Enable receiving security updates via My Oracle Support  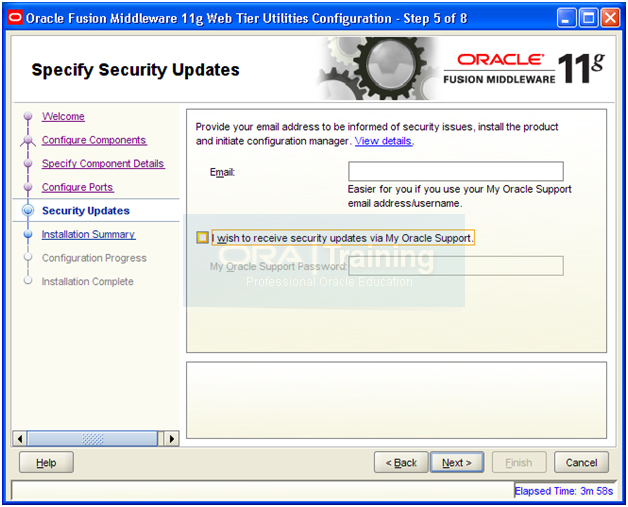[x=202, y=237]
